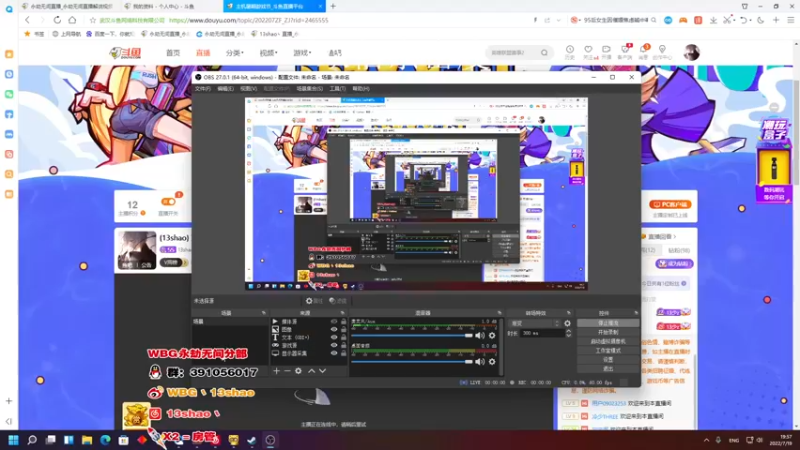Reload the page with browser refresh icon
Screen dimensions: 800x450
coord(57,20)
